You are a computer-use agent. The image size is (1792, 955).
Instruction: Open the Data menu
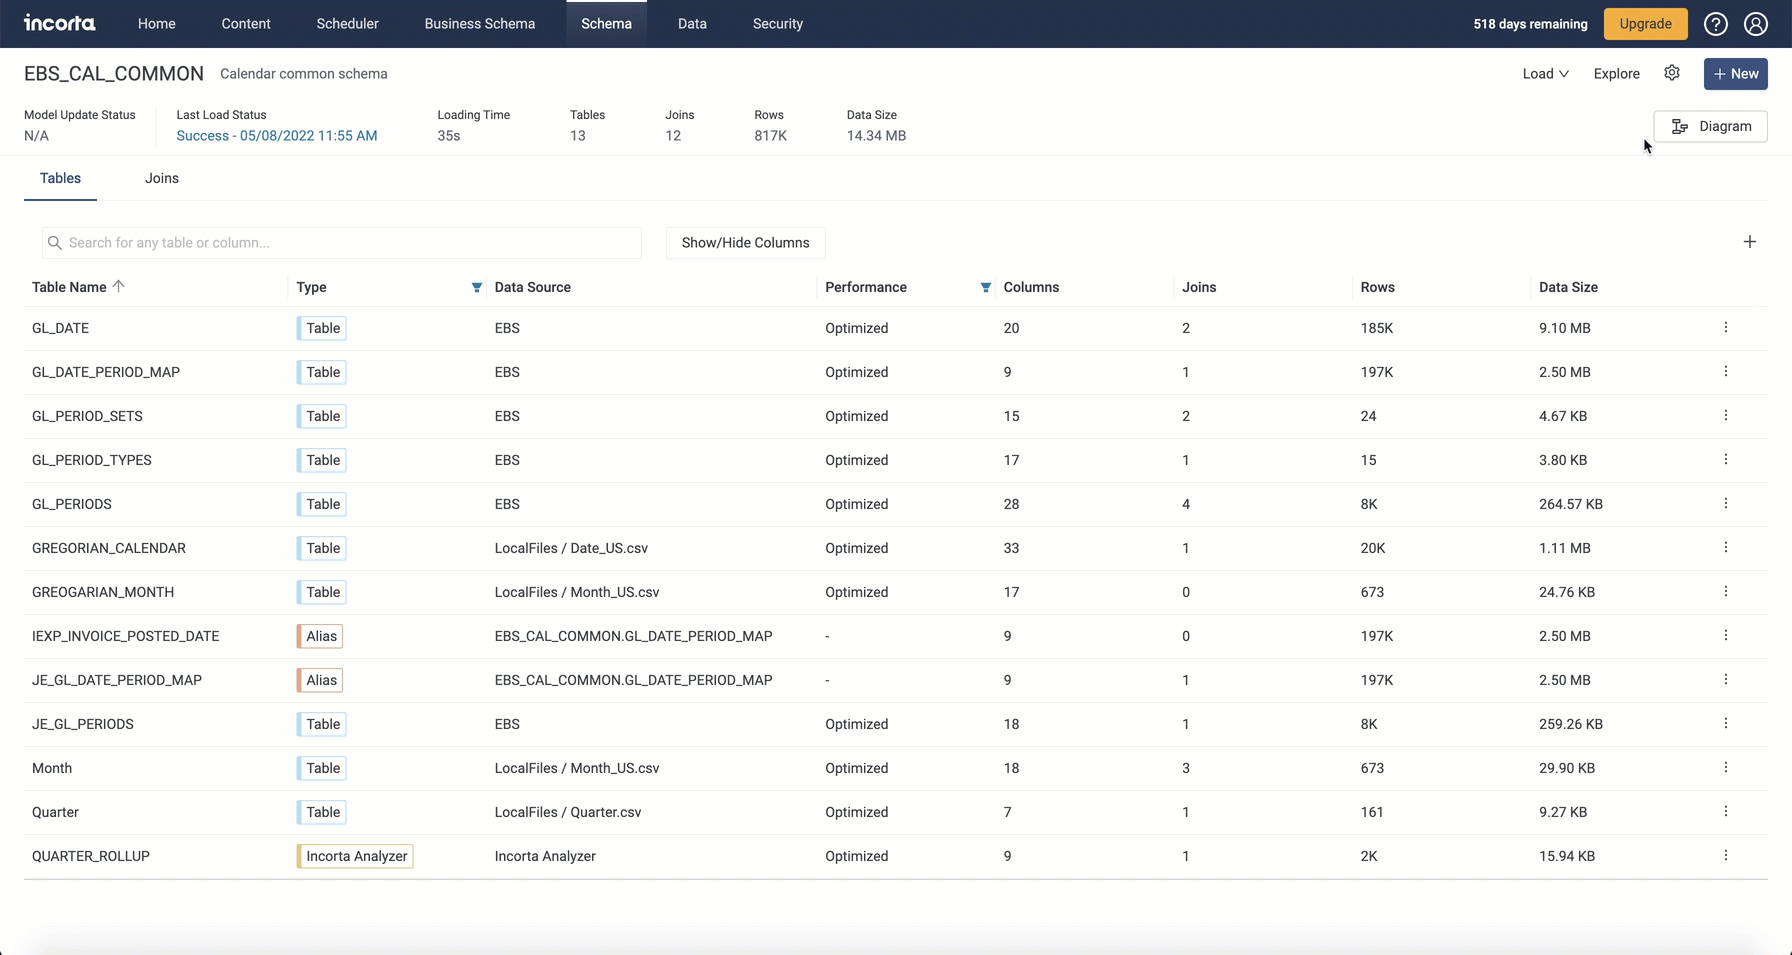[x=692, y=24]
